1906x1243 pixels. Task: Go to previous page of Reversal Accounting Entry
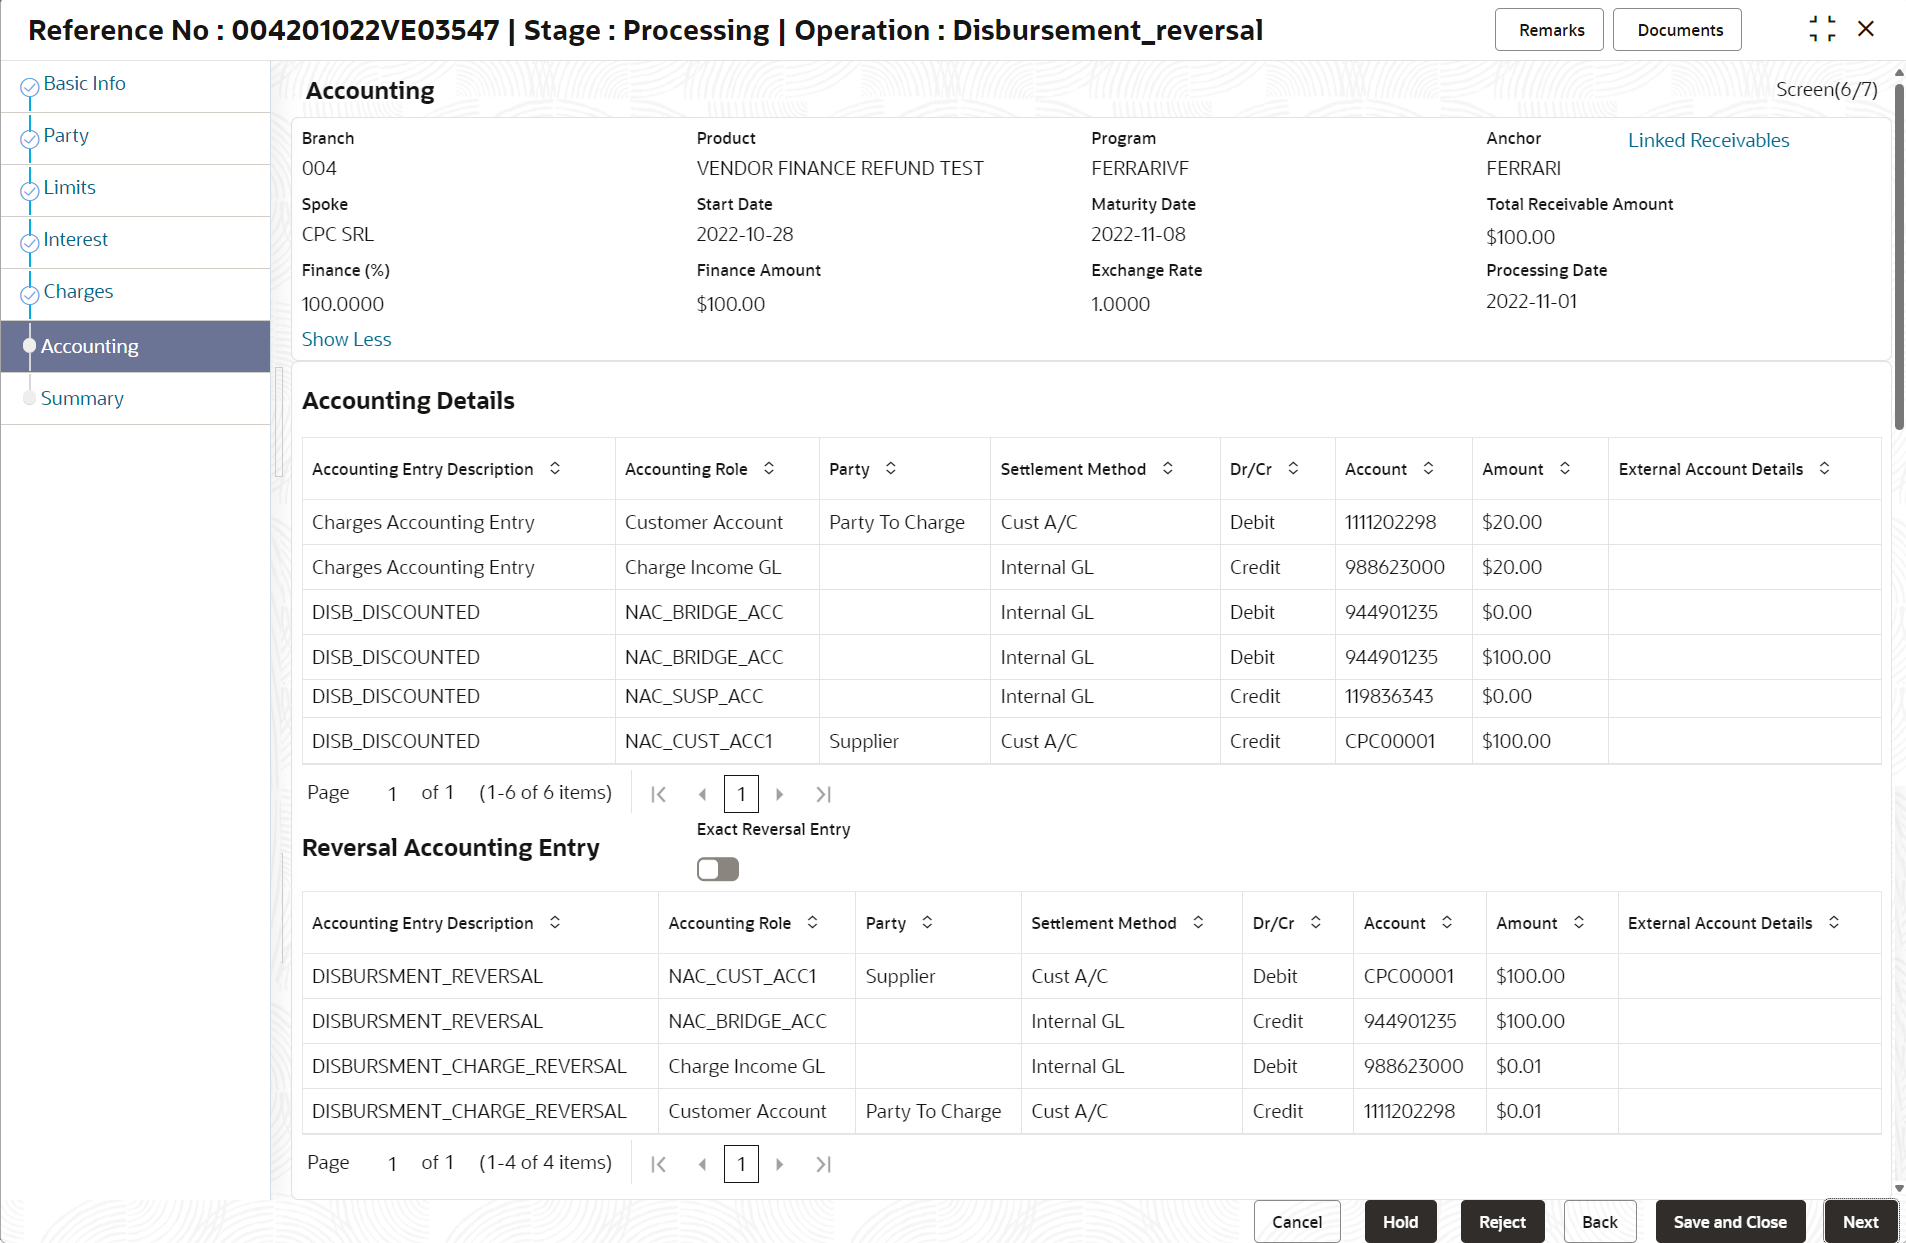pyautogui.click(x=702, y=1164)
